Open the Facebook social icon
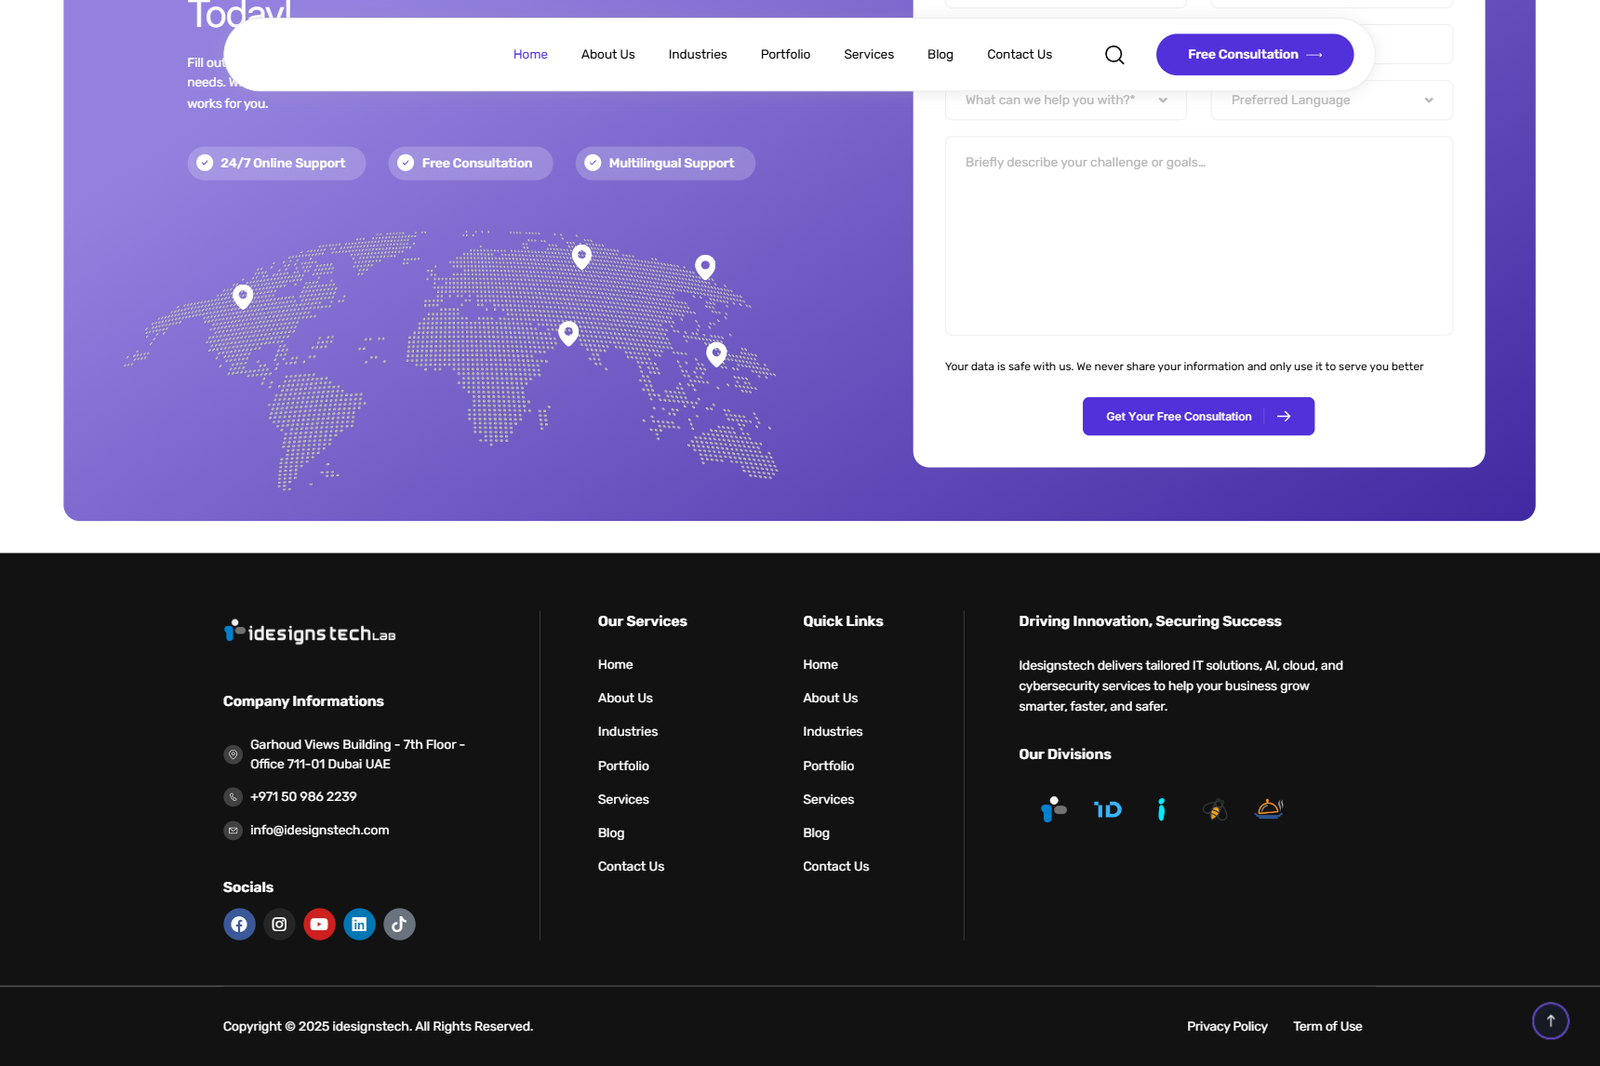1600x1066 pixels. (x=239, y=924)
